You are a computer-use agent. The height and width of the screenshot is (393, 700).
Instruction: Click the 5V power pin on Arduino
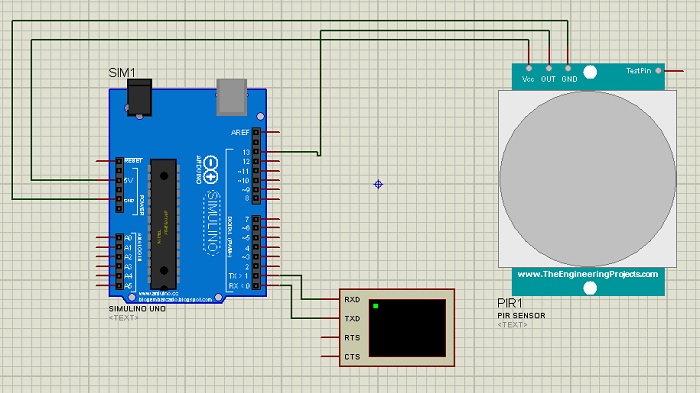pyautogui.click(x=119, y=180)
